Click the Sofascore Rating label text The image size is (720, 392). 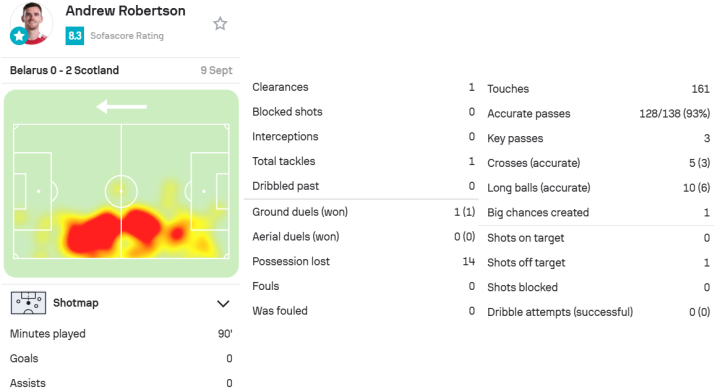coord(127,36)
